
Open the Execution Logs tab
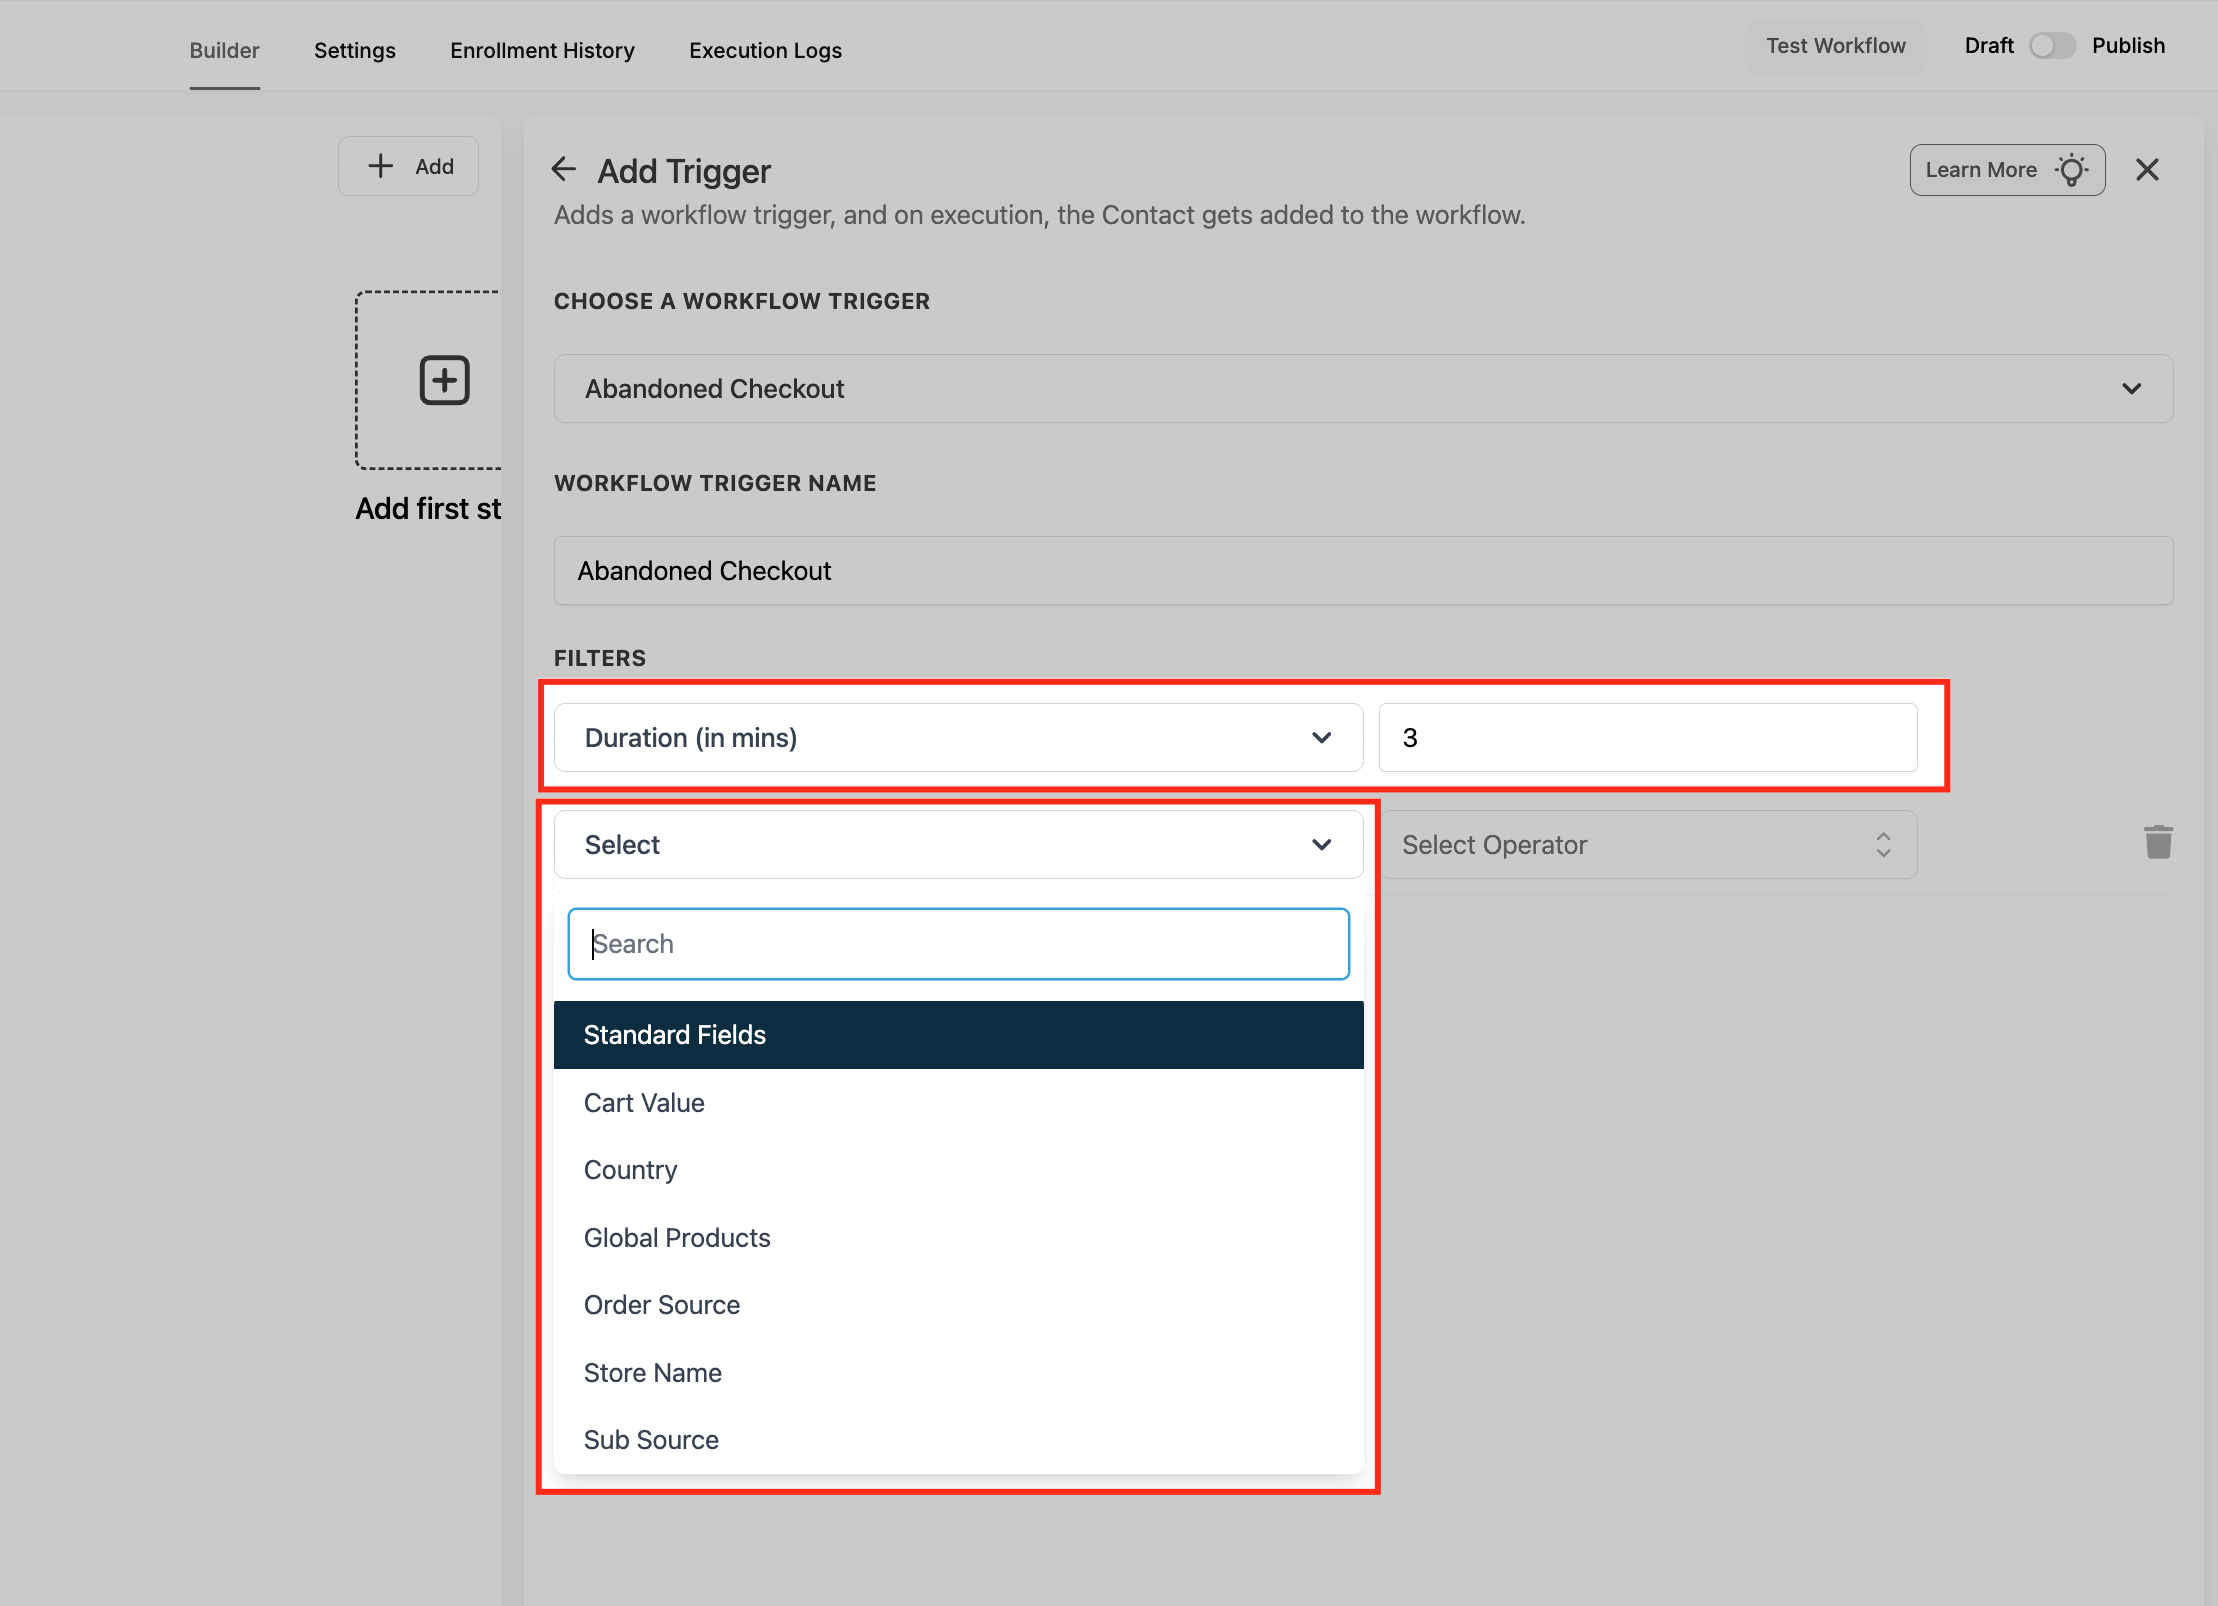765,50
